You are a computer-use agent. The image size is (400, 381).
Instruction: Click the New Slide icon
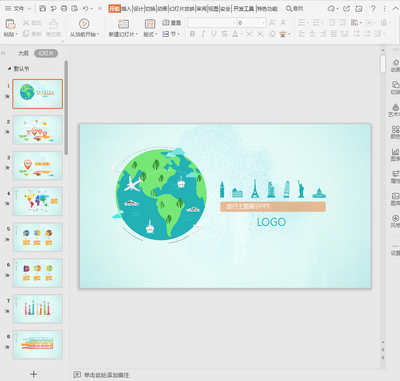pos(123,24)
